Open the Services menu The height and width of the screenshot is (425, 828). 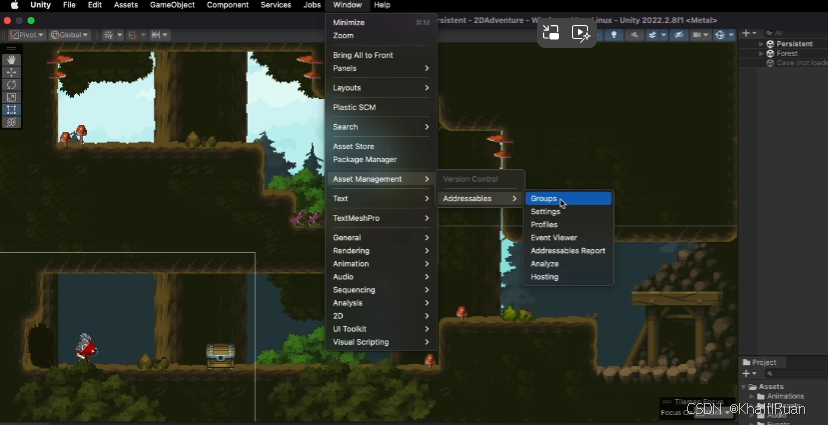tap(276, 5)
